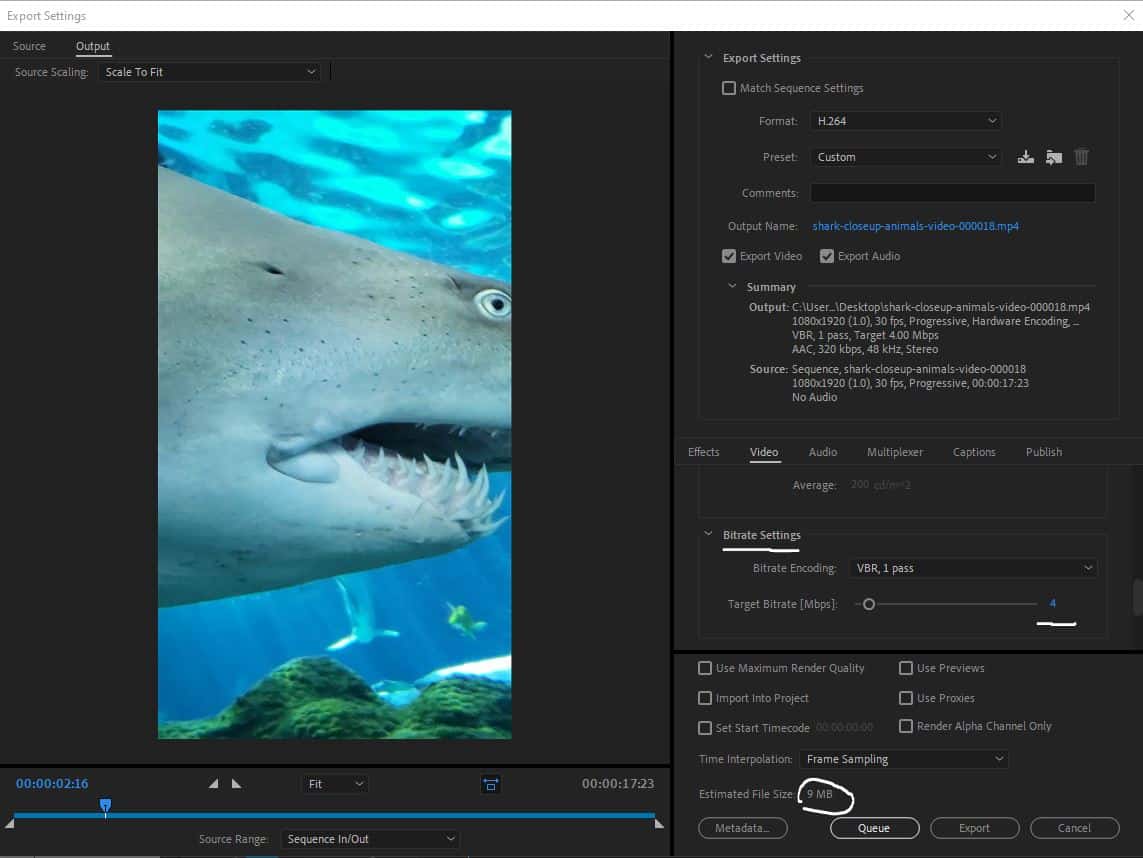The image size is (1143, 858).
Task: Collapse the Summary section
Action: coord(733,286)
